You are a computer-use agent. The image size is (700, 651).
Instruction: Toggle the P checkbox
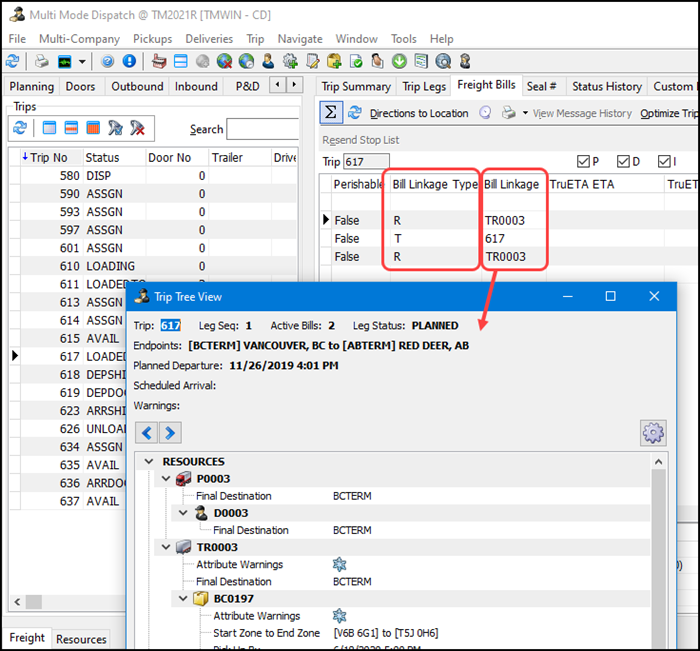(584, 161)
